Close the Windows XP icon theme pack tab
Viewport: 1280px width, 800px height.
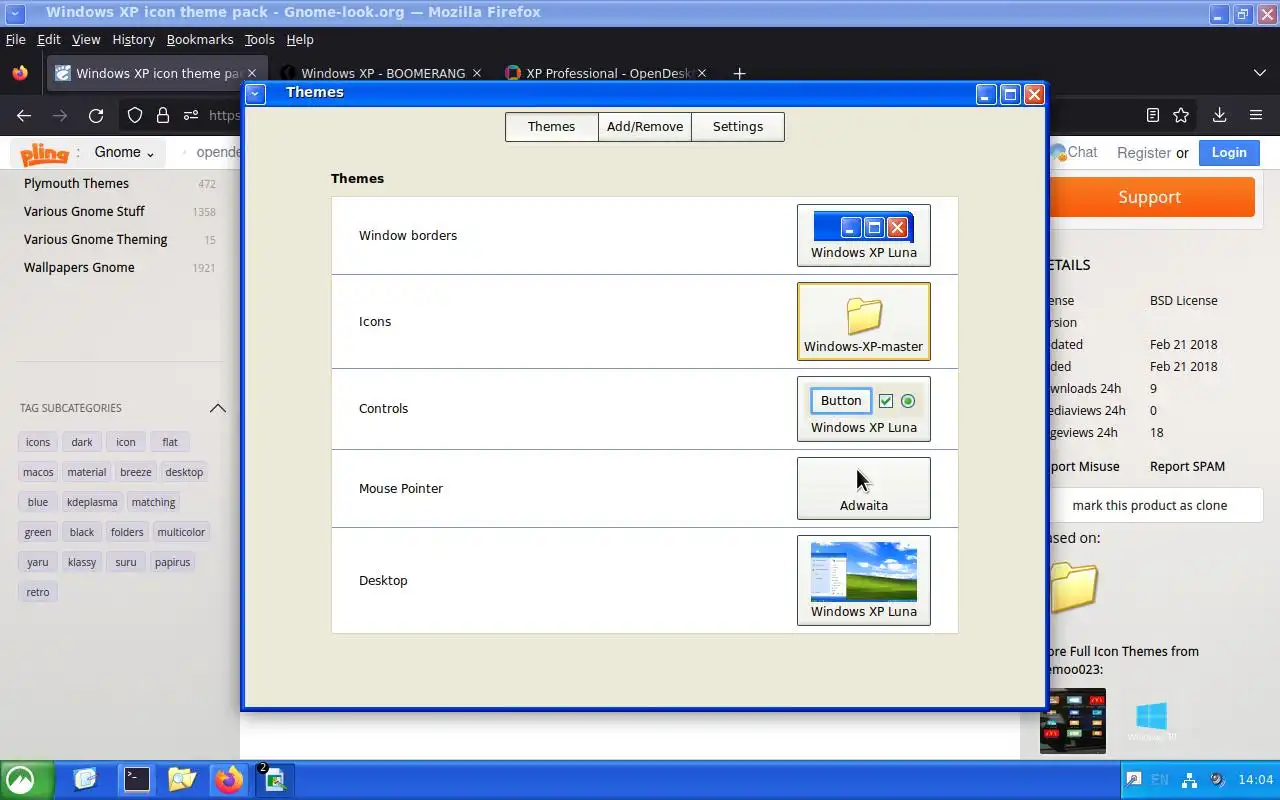tap(252, 73)
